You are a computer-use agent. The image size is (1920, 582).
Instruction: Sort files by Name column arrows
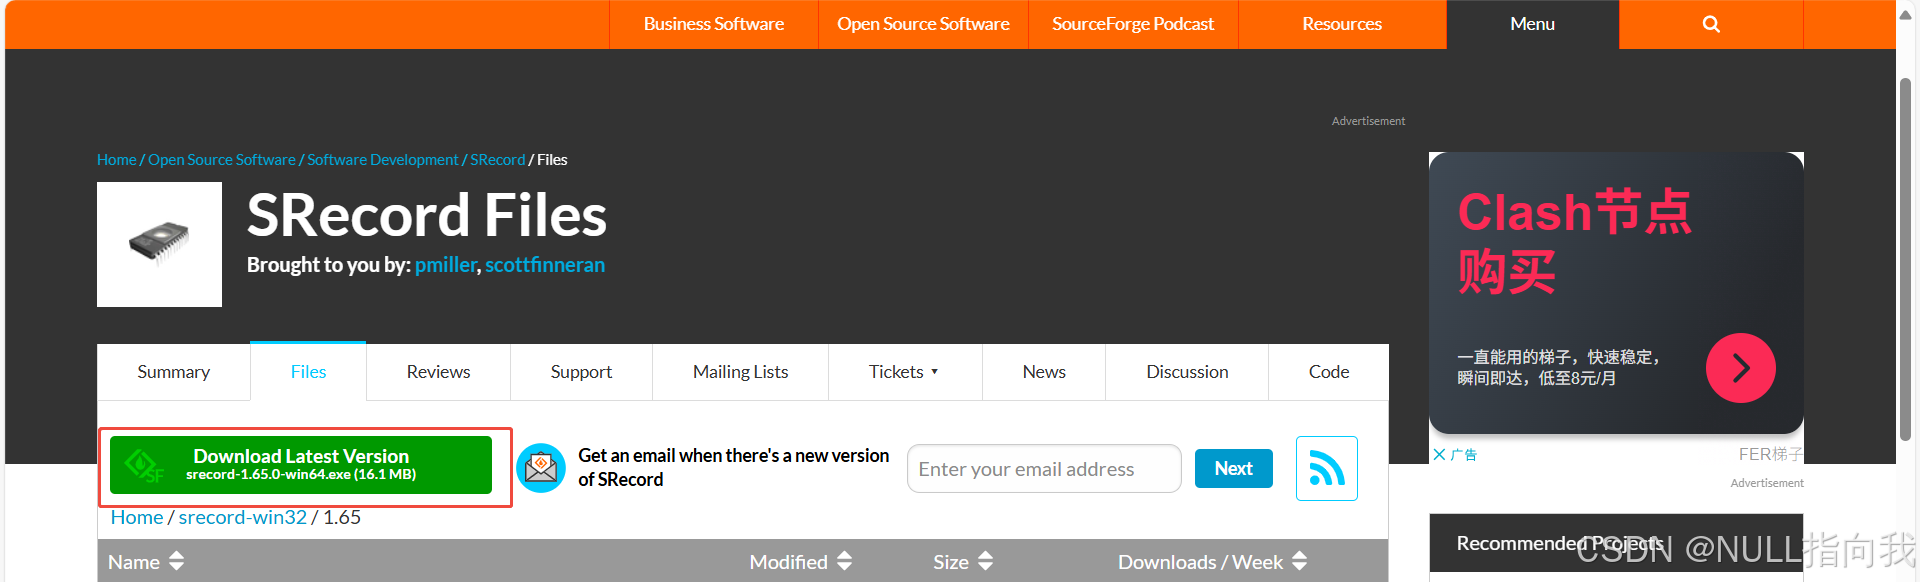[177, 561]
